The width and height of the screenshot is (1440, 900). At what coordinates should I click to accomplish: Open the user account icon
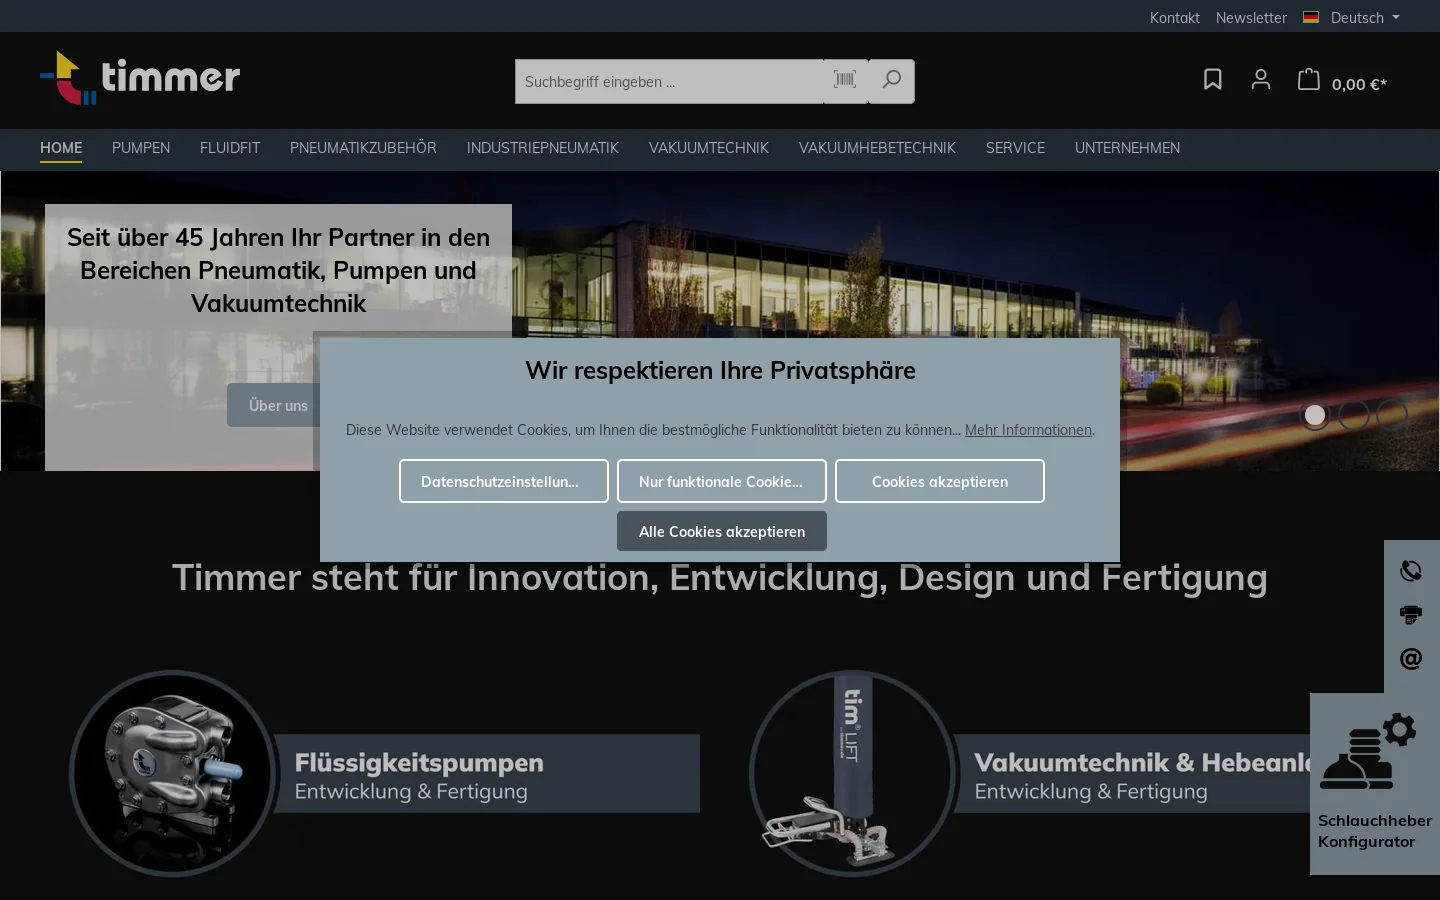coord(1260,80)
